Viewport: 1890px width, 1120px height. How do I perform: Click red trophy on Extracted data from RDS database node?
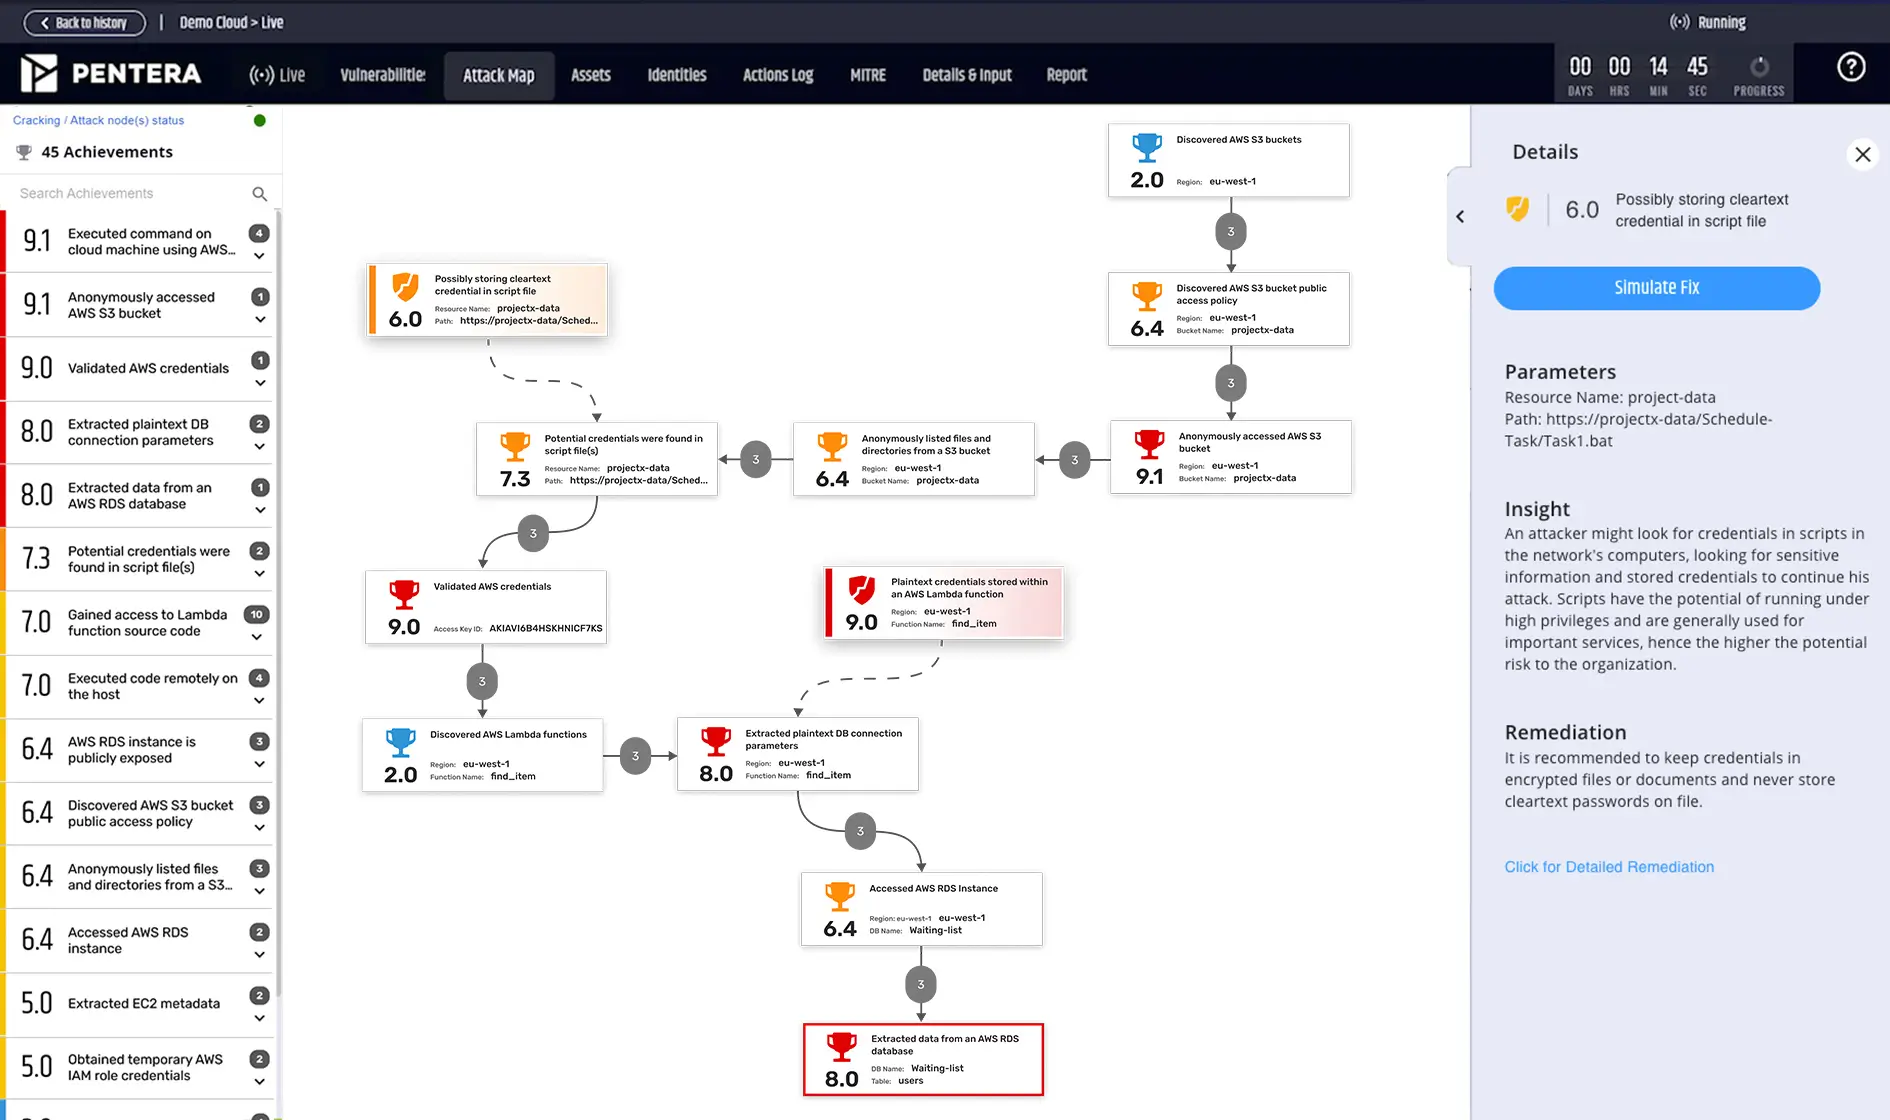click(x=842, y=1046)
